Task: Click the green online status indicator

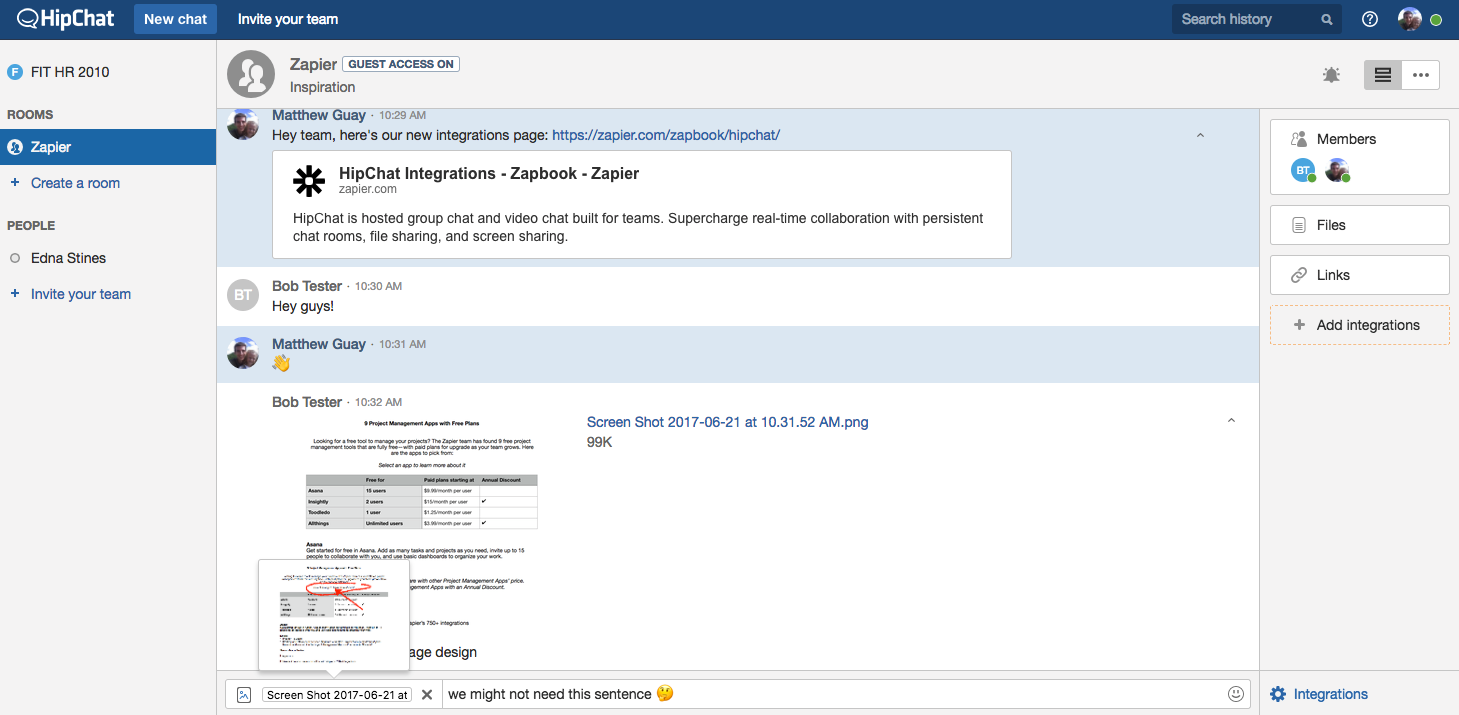Action: click(x=1436, y=19)
